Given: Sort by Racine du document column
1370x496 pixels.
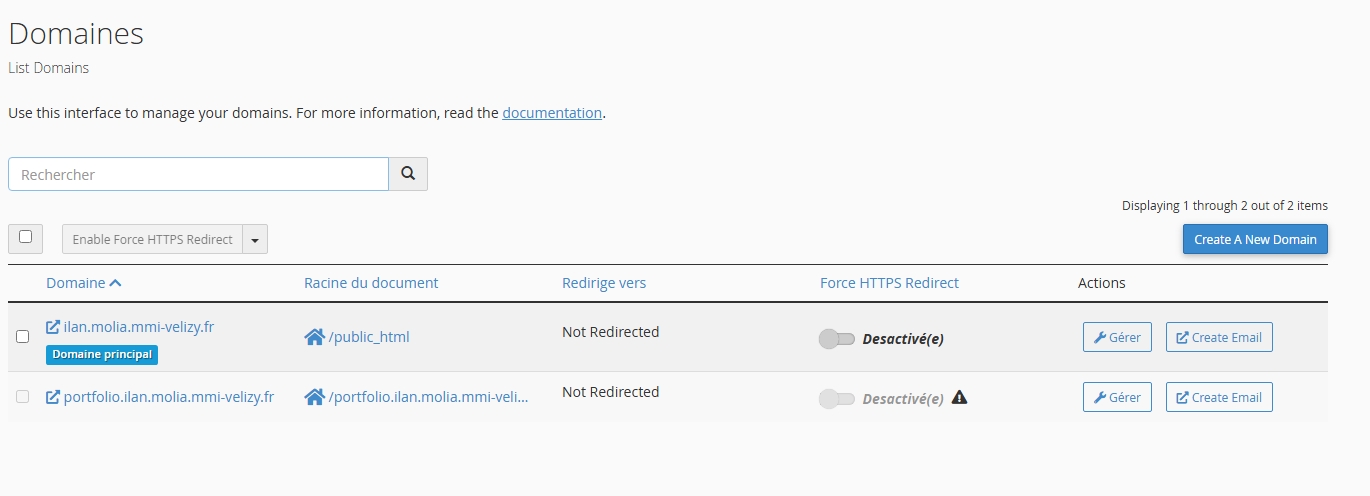Looking at the screenshot, I should [x=371, y=283].
